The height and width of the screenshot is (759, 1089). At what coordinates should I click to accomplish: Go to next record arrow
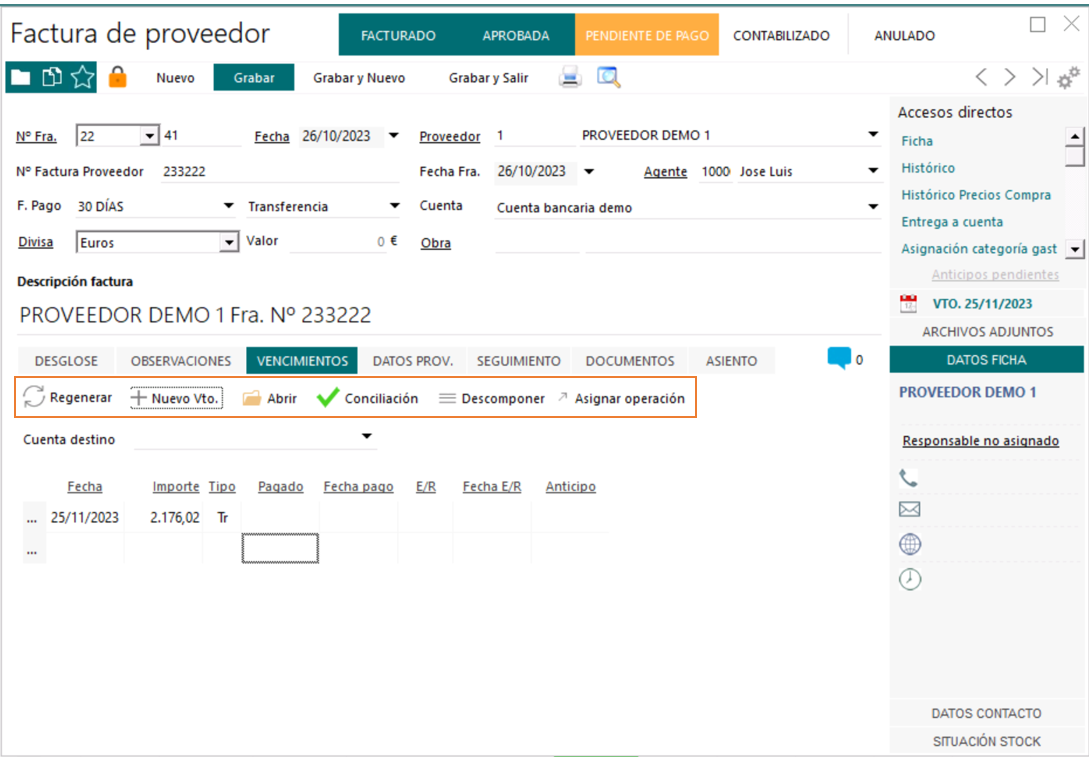(1010, 77)
